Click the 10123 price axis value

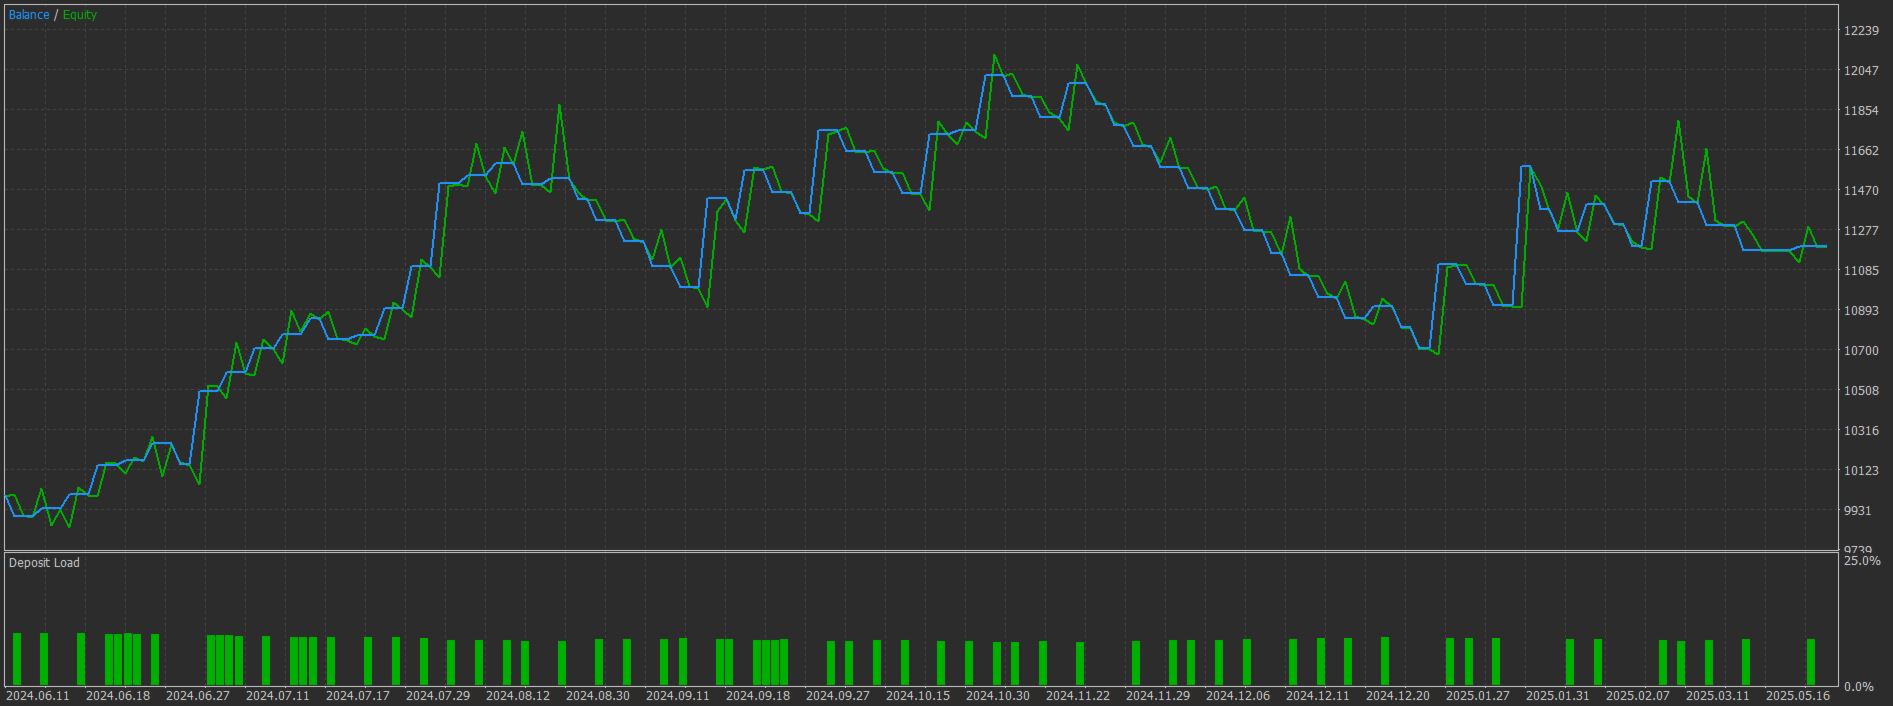point(1861,471)
